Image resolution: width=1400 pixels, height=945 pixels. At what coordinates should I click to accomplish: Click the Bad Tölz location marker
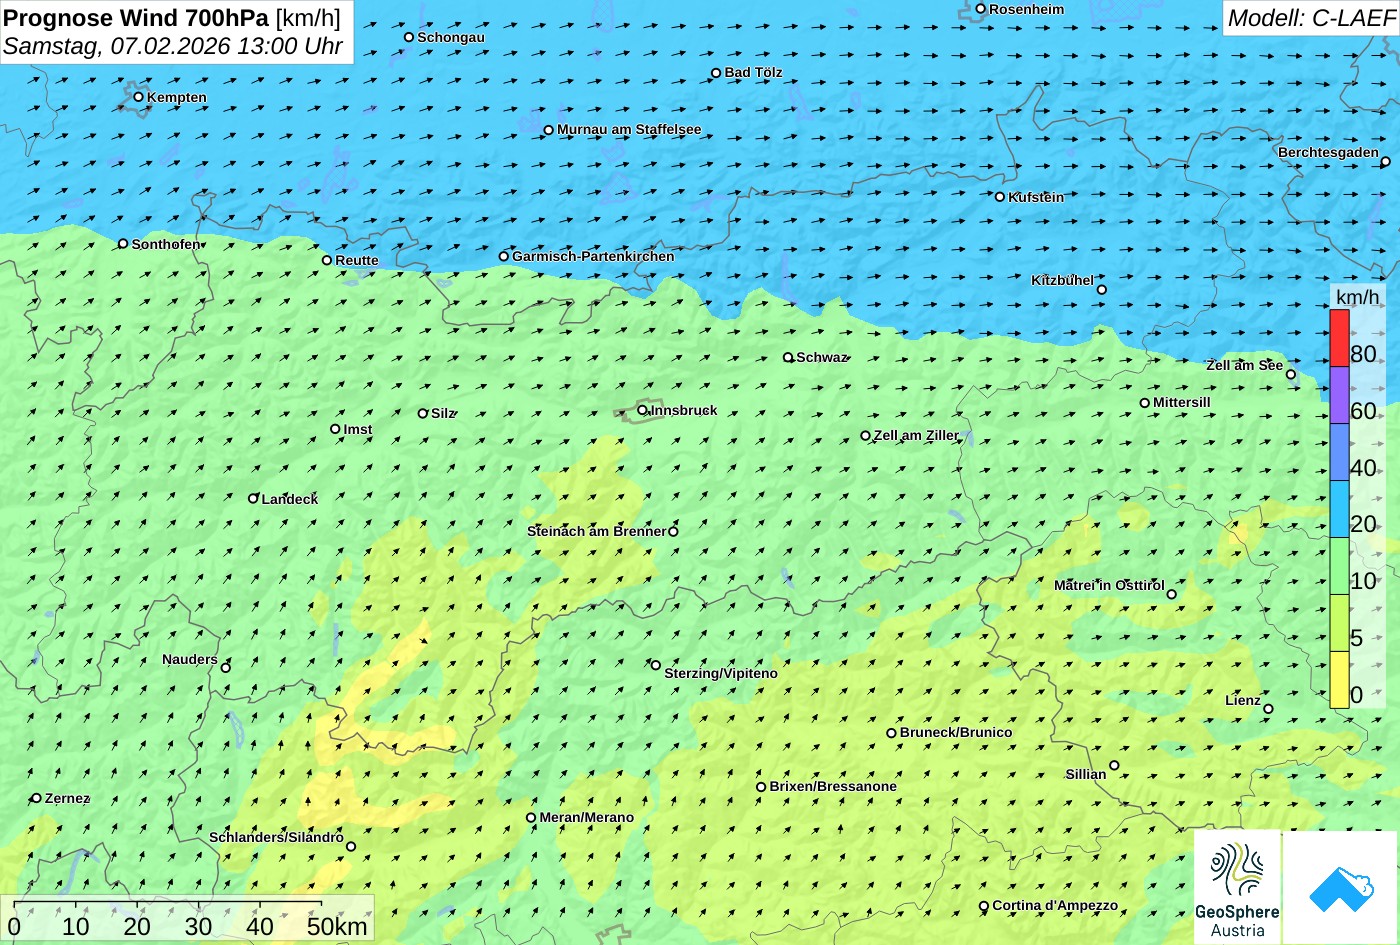click(x=716, y=73)
